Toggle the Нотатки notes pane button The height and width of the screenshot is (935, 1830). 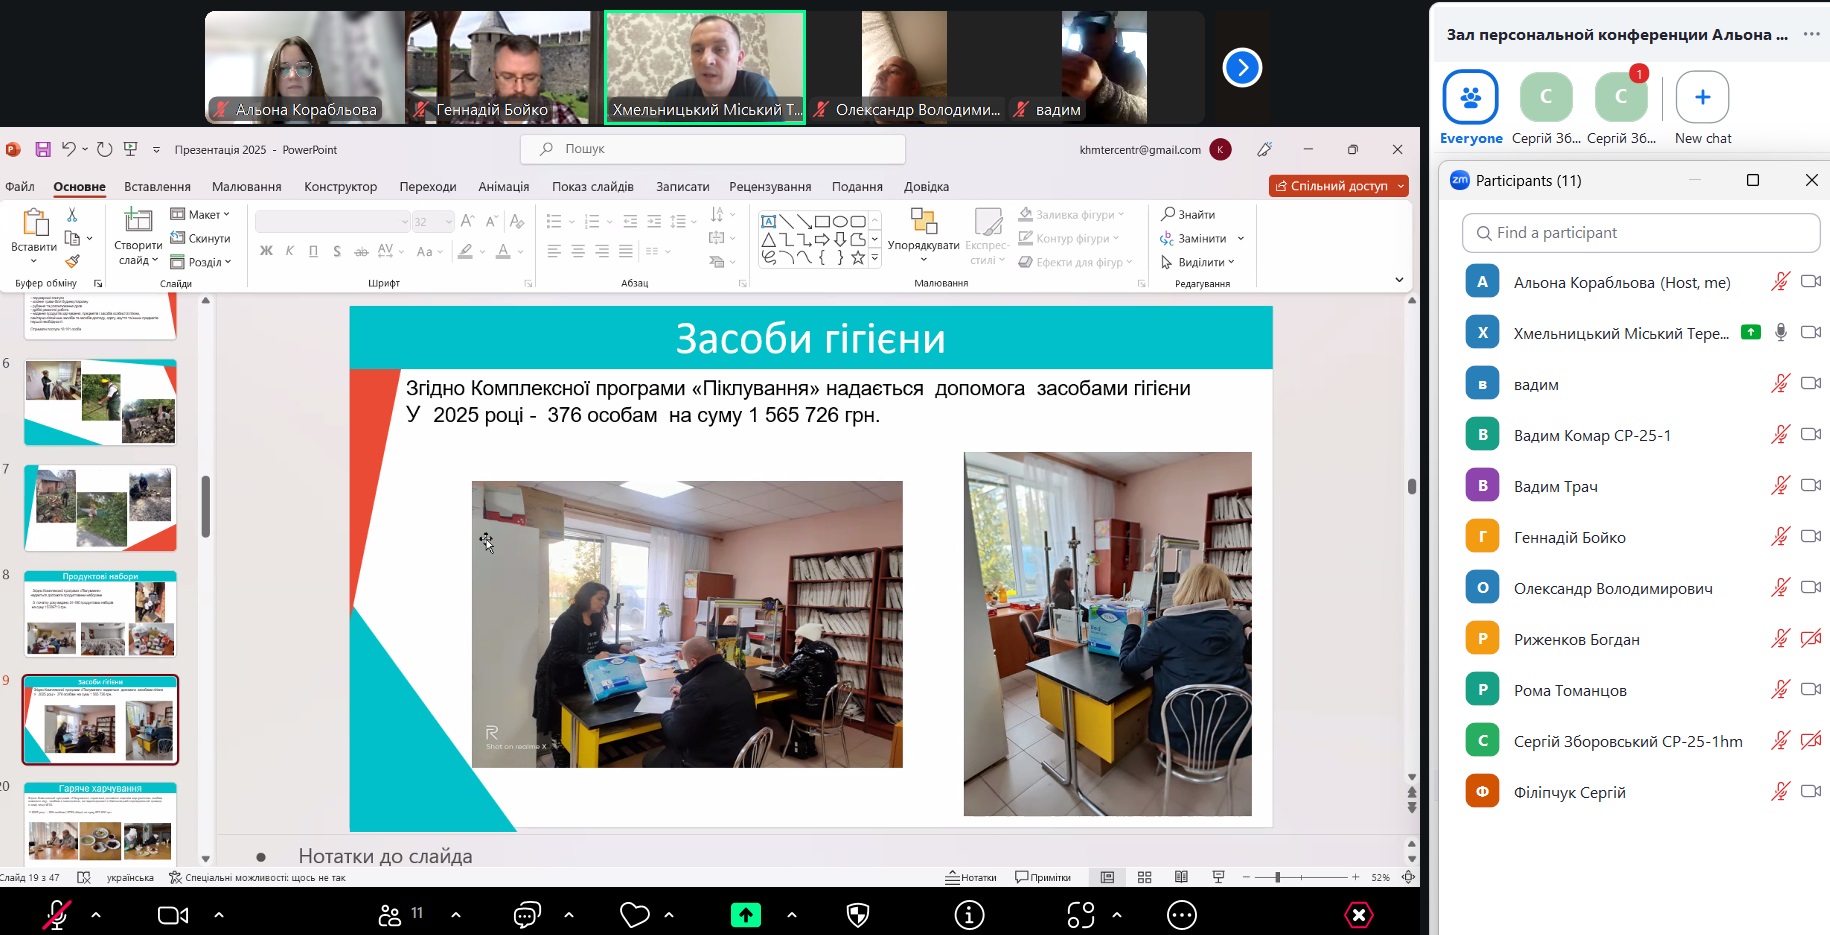click(x=971, y=877)
